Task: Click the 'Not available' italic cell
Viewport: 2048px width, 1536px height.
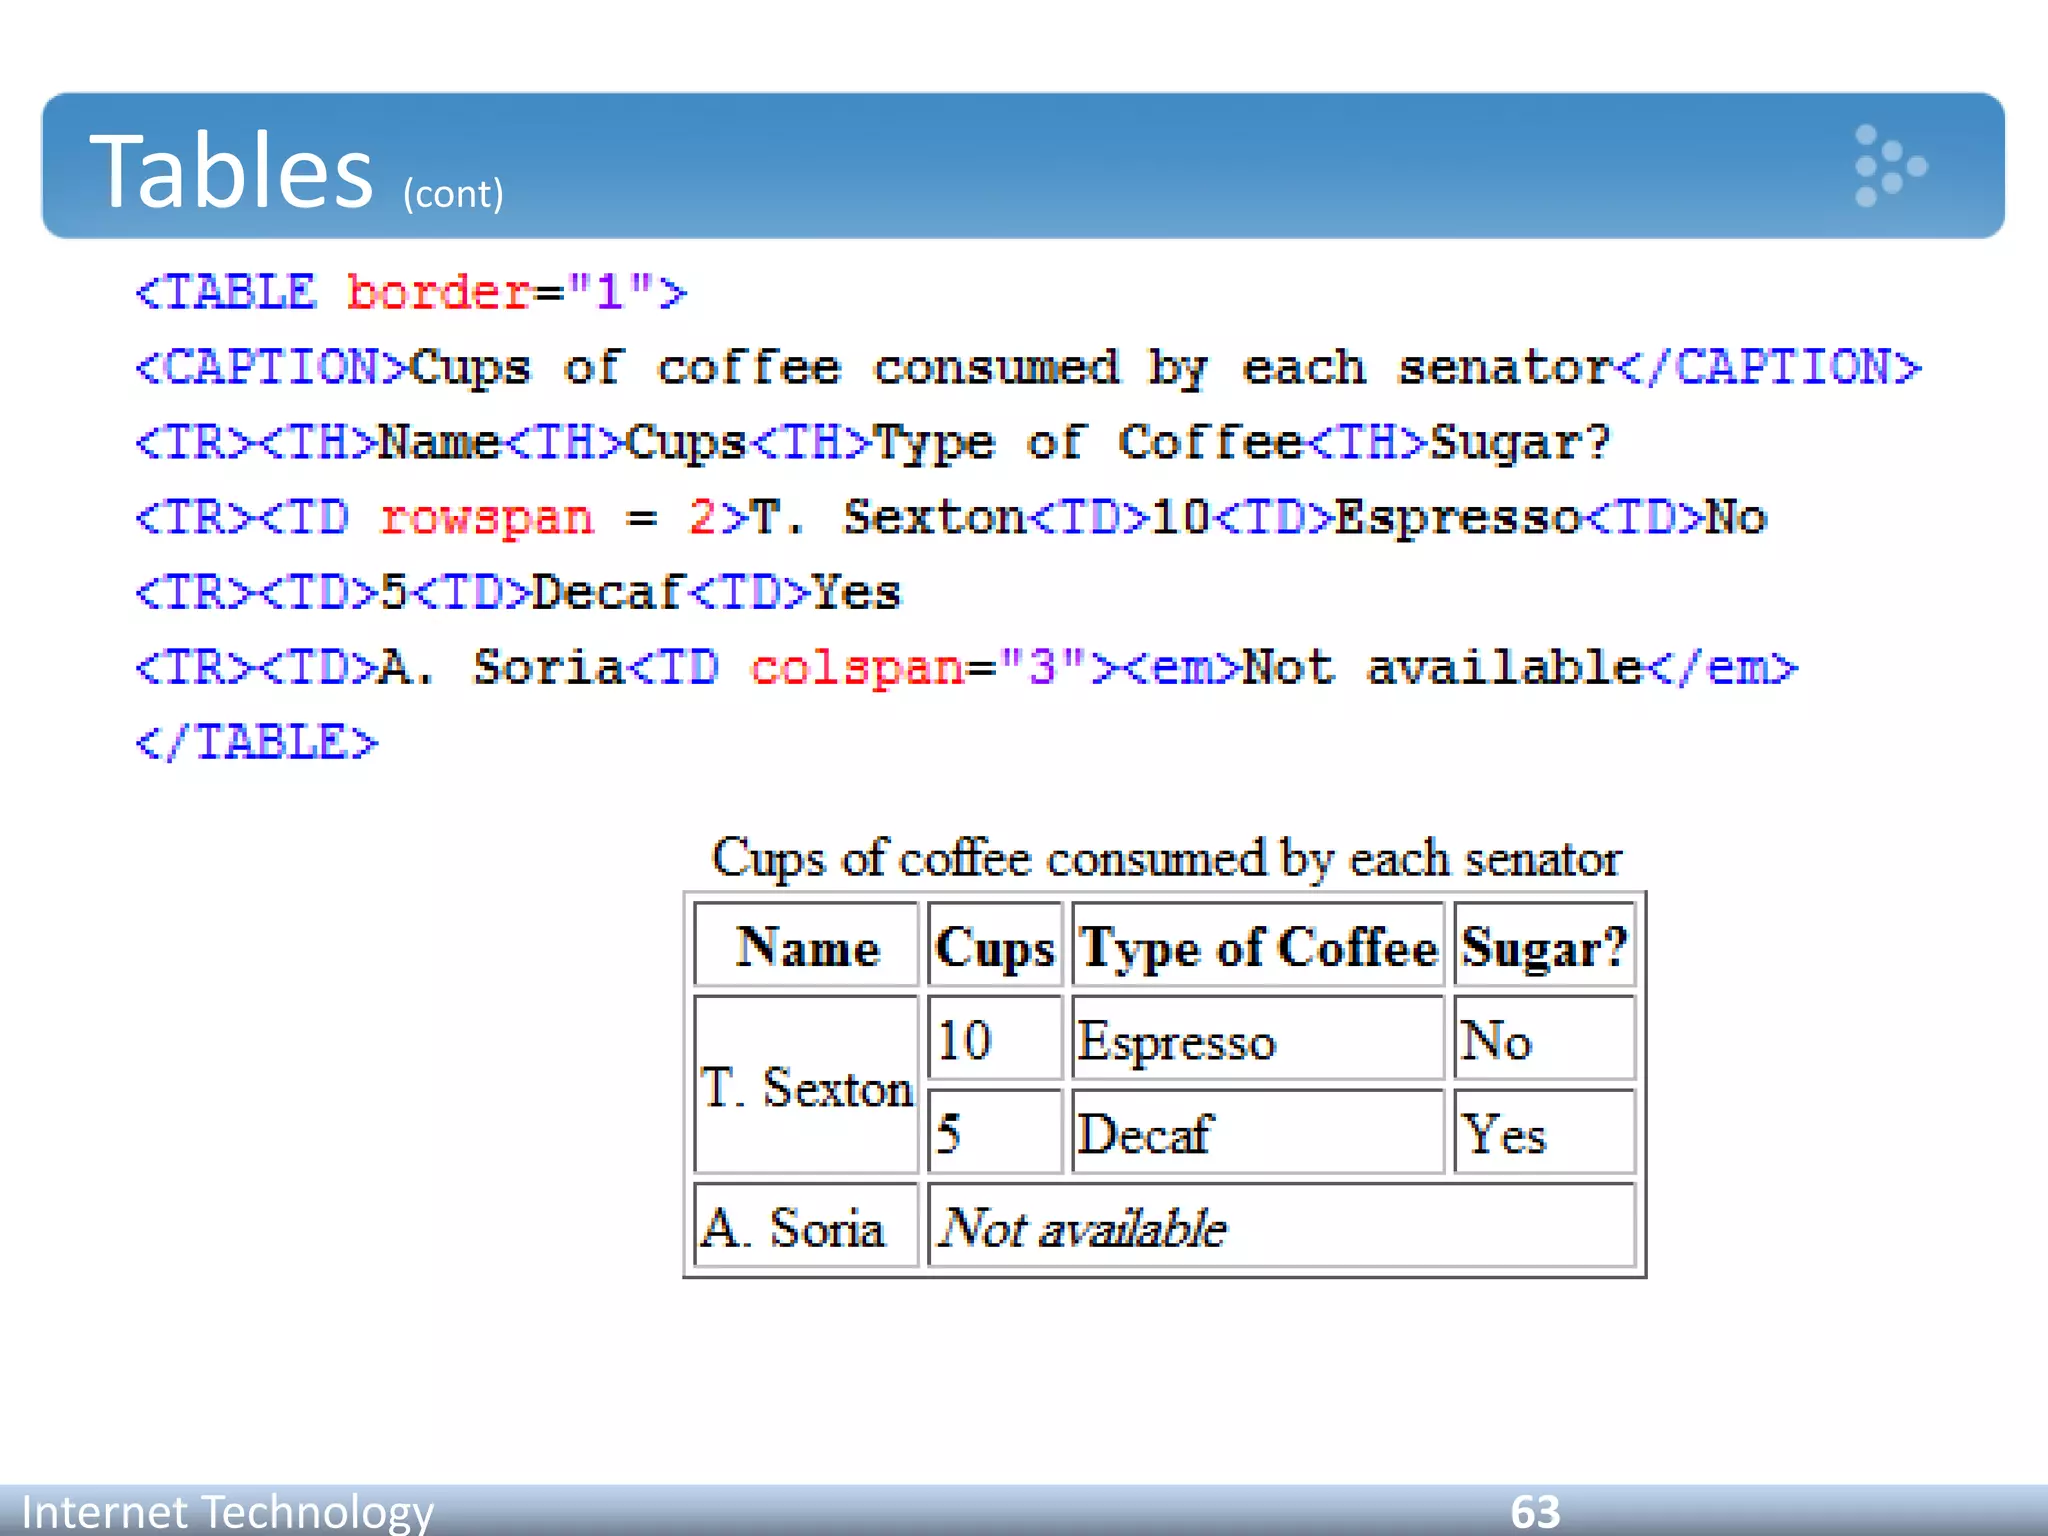Action: coord(1282,1225)
